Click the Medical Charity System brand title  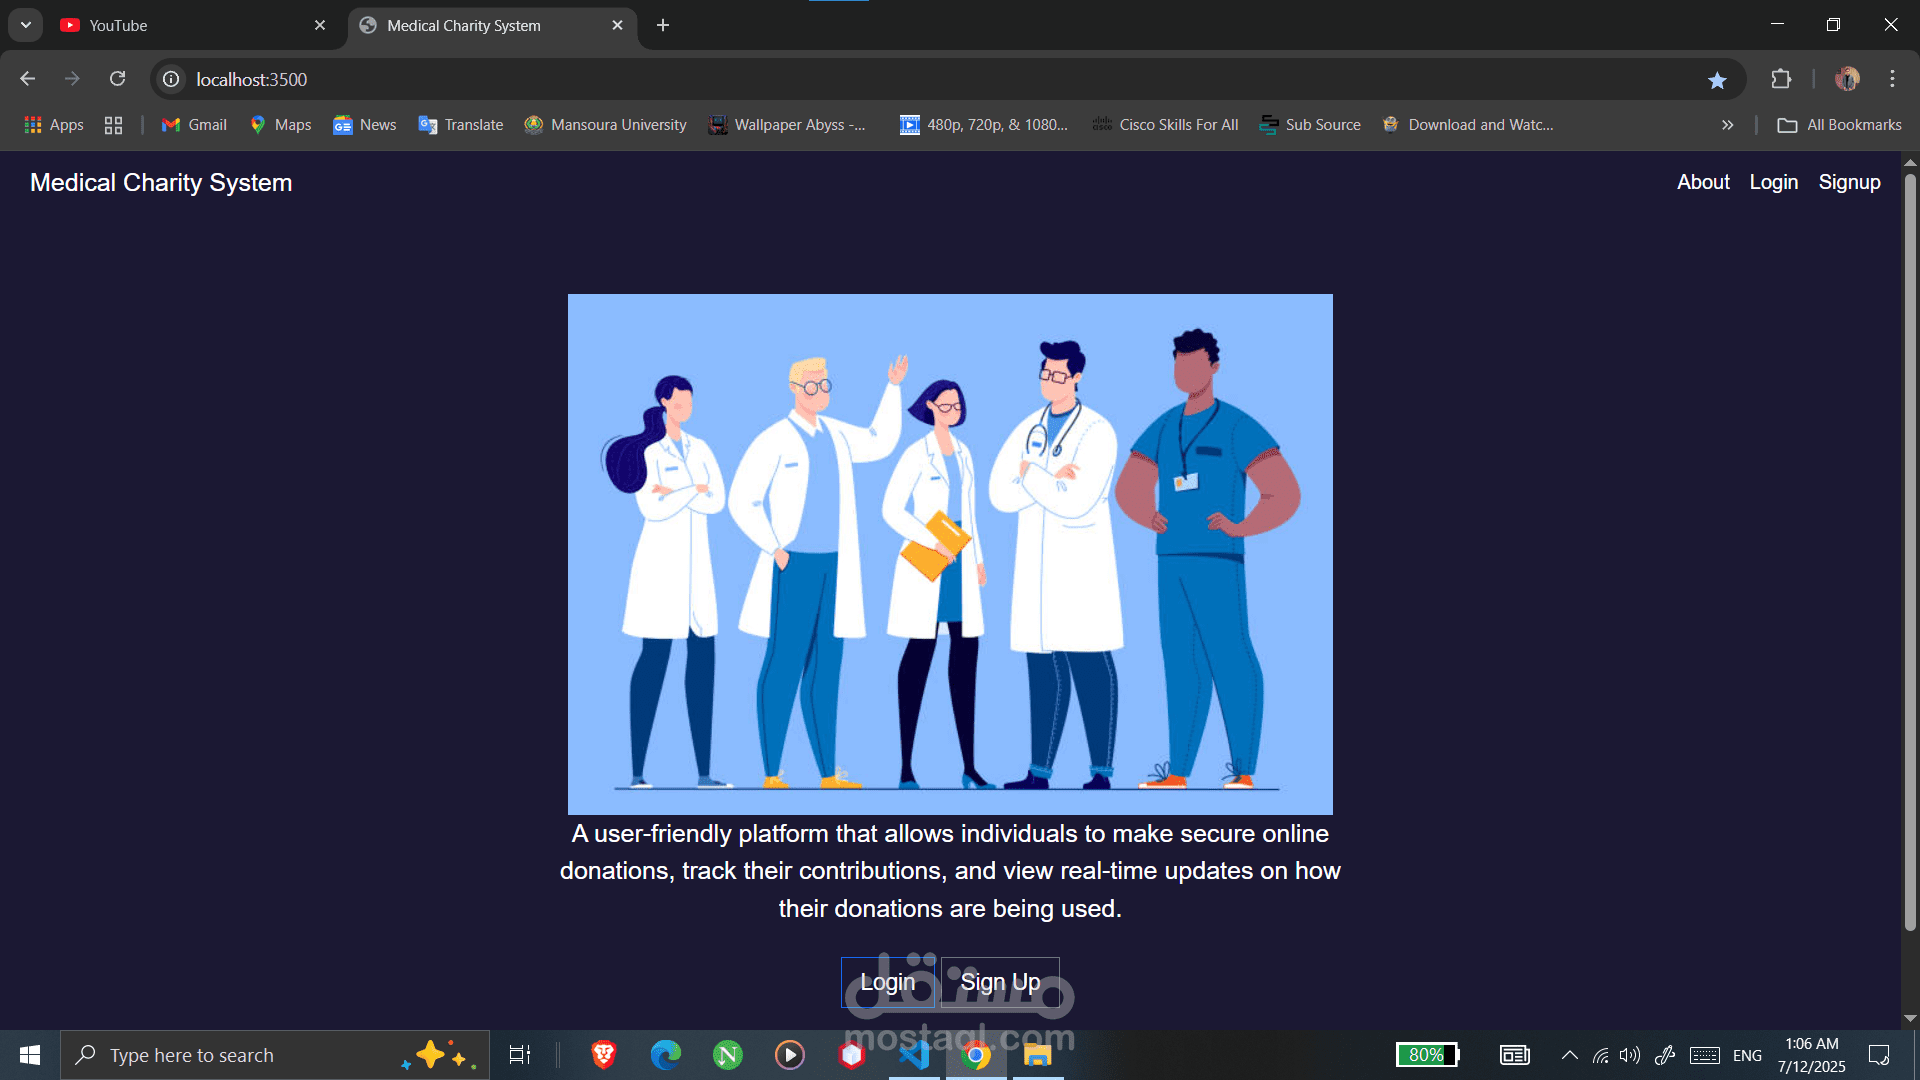[161, 183]
